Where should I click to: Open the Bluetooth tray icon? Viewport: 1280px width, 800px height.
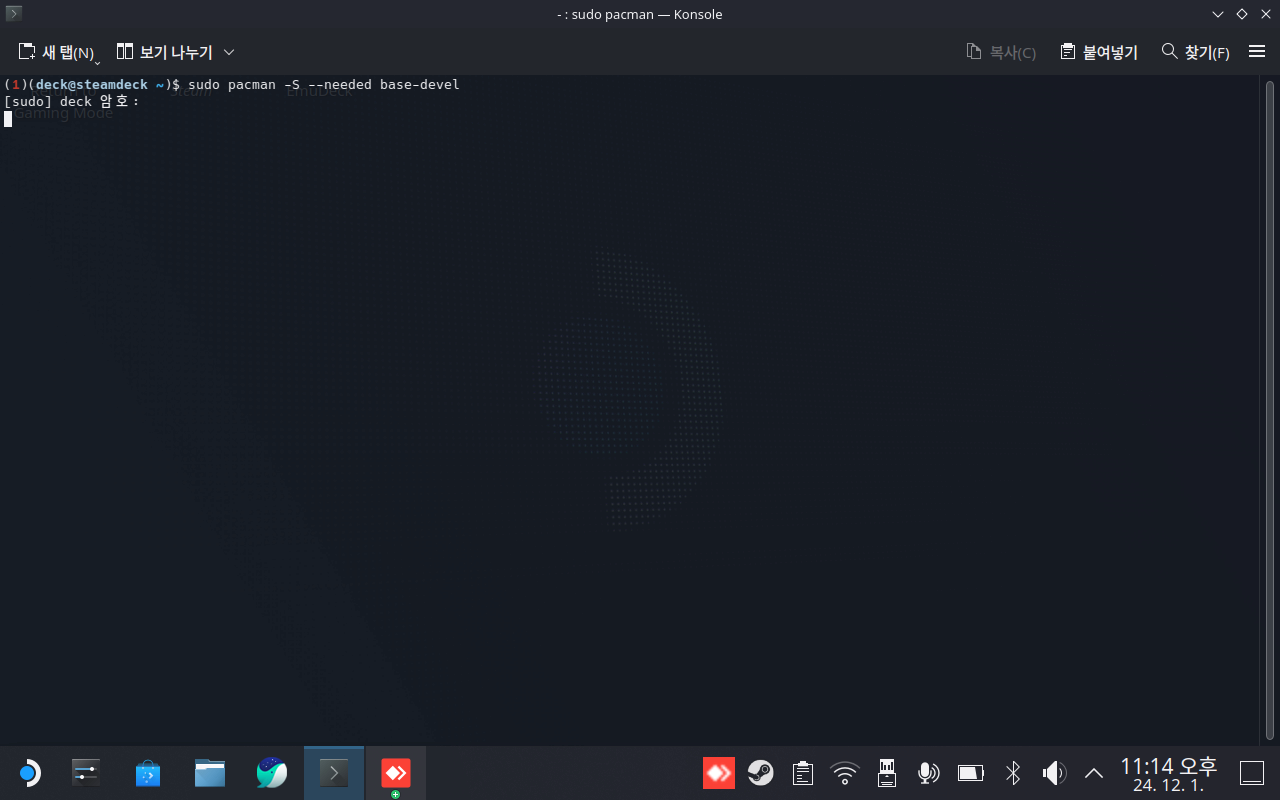1013,773
